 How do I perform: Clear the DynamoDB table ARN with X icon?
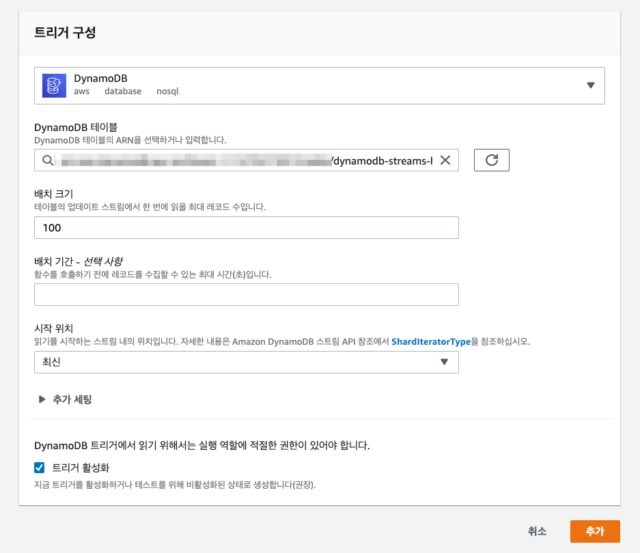coord(445,160)
